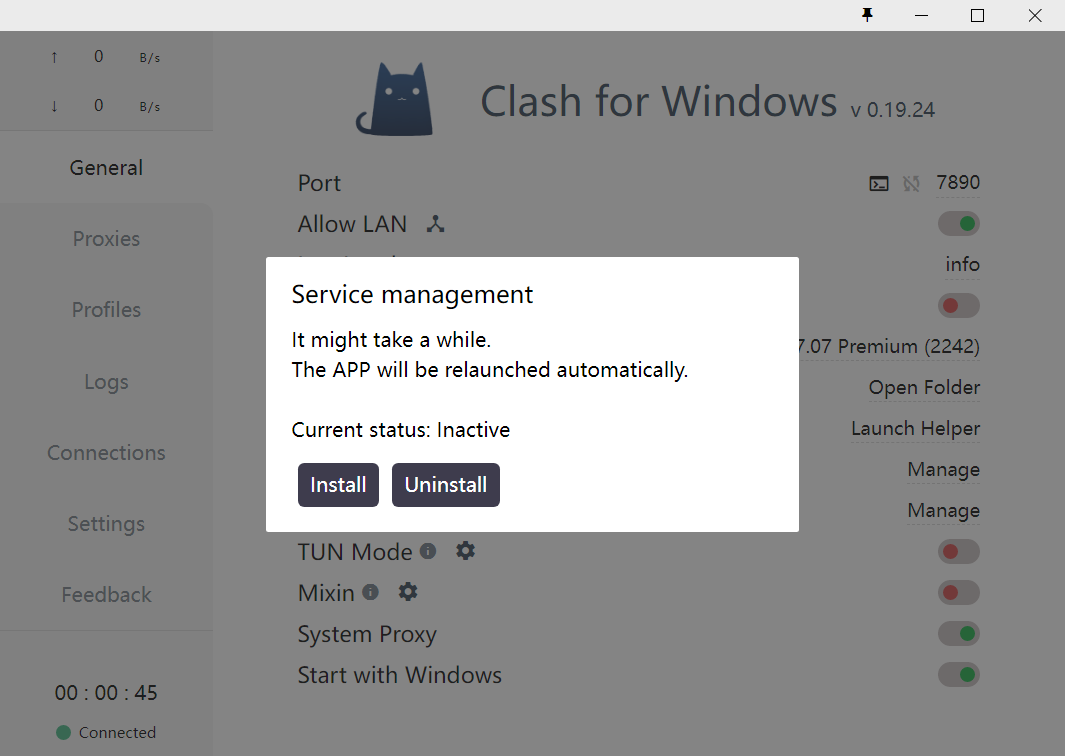This screenshot has height=756, width=1065.
Task: Open the Feedback sidebar tab
Action: (x=106, y=595)
